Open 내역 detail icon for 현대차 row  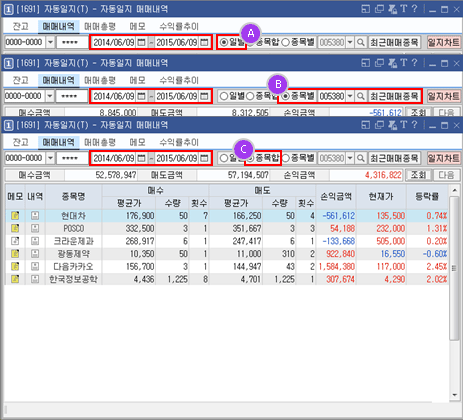click(x=35, y=216)
